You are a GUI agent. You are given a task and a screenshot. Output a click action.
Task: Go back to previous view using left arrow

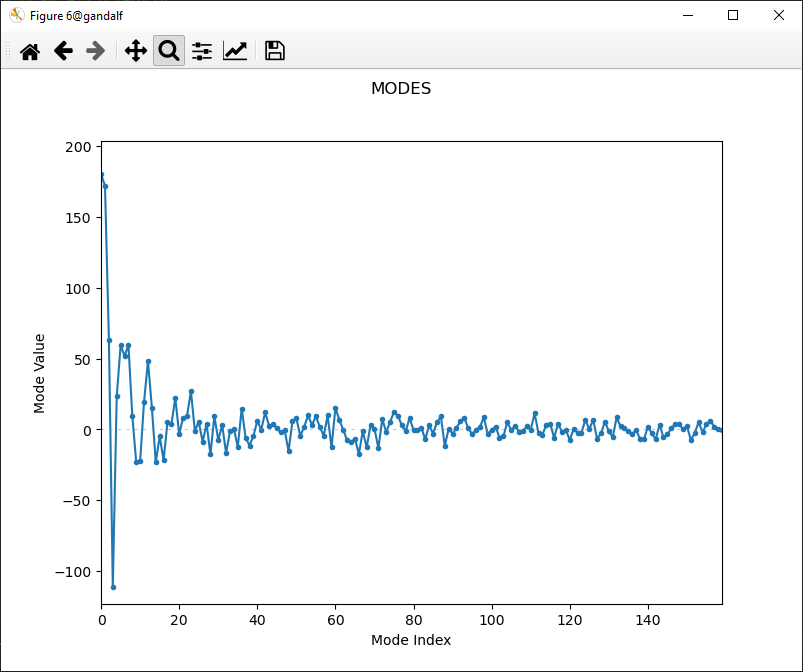(x=63, y=51)
